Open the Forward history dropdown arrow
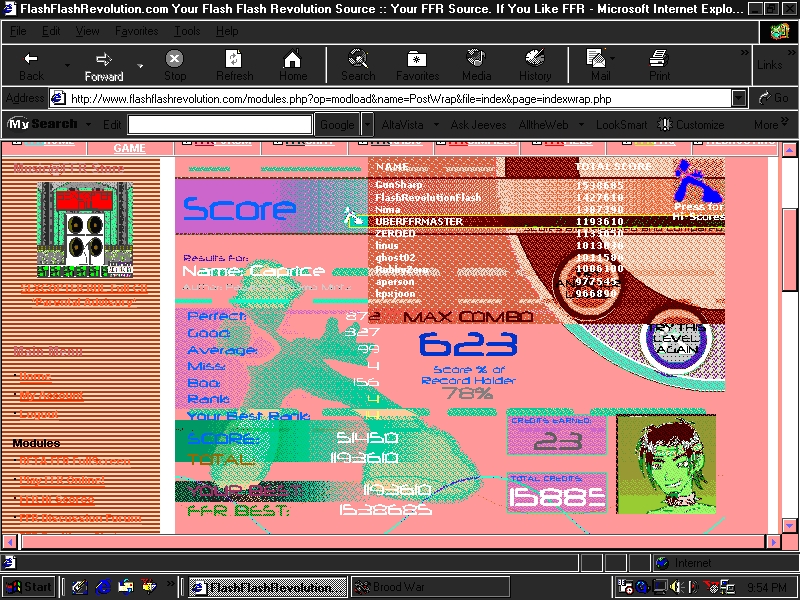The width and height of the screenshot is (800, 600). click(140, 66)
